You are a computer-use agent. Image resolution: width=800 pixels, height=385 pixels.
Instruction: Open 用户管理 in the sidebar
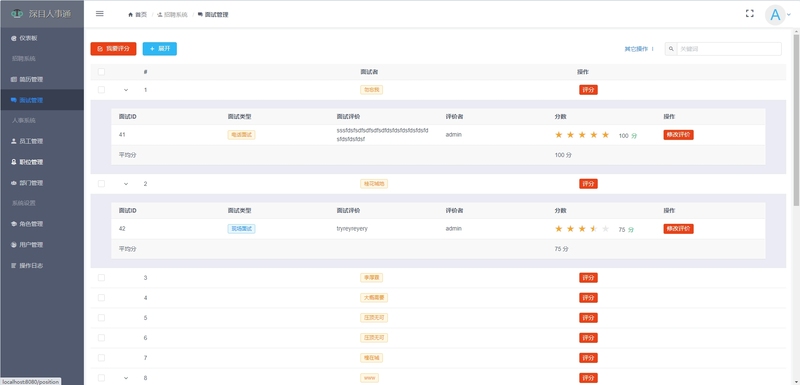coord(42,245)
